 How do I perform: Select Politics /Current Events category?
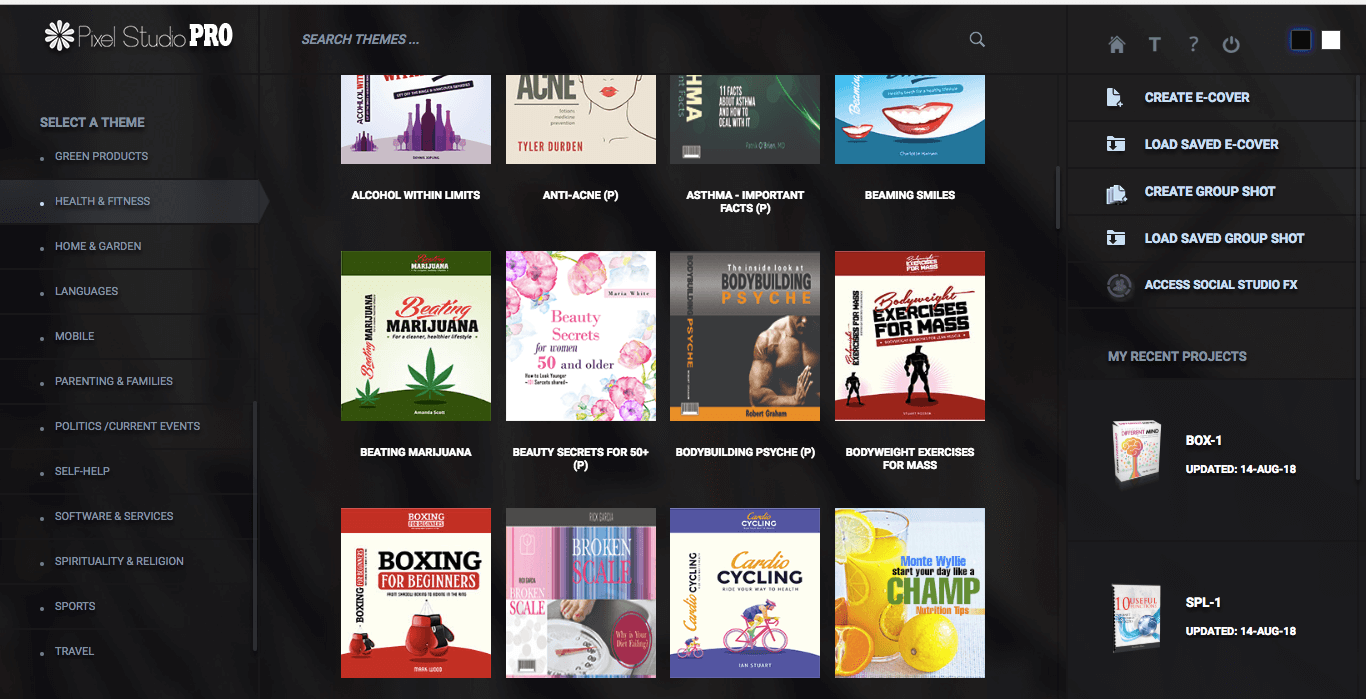point(127,426)
